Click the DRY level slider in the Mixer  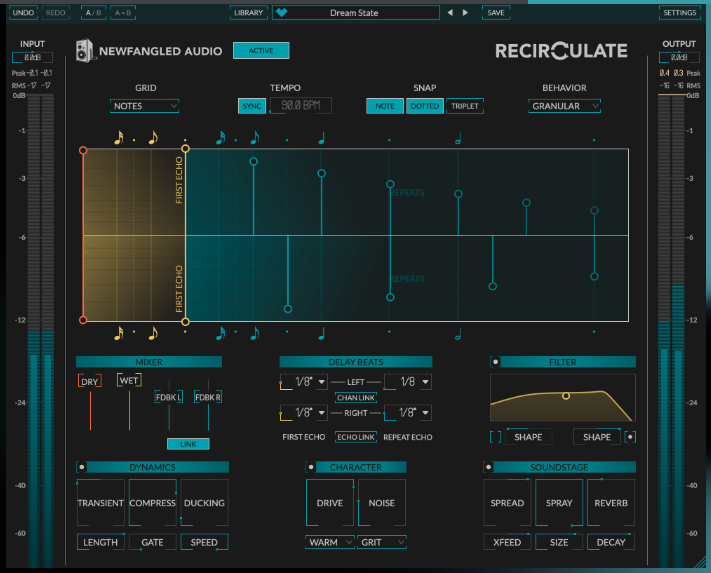click(90, 410)
